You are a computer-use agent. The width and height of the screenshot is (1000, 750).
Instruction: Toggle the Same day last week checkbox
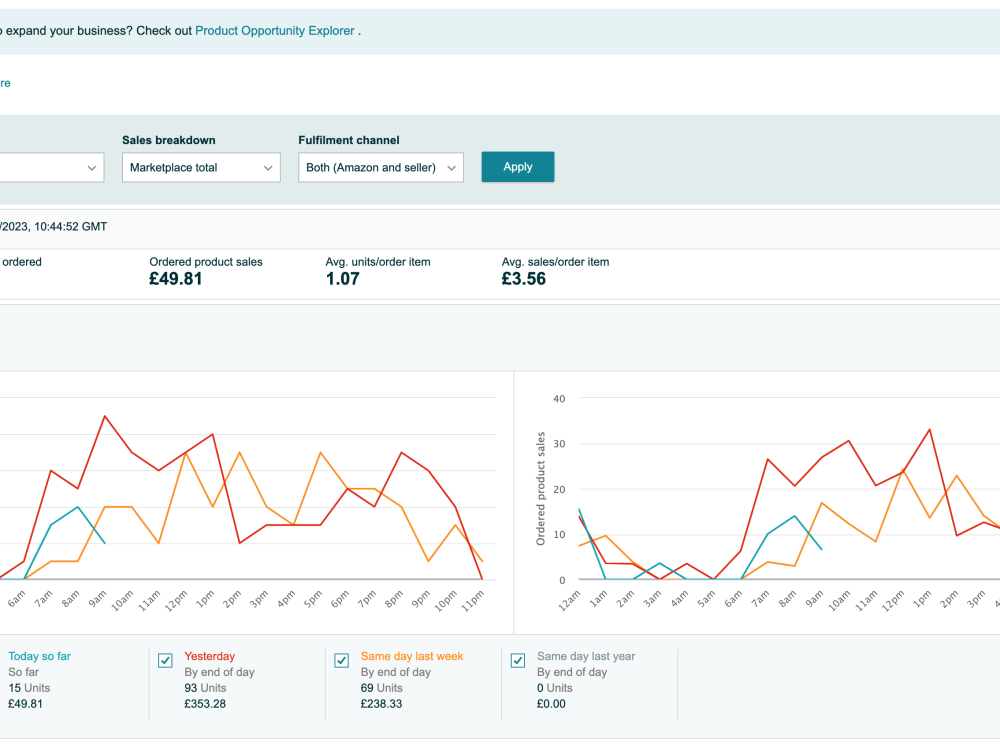[x=341, y=660]
